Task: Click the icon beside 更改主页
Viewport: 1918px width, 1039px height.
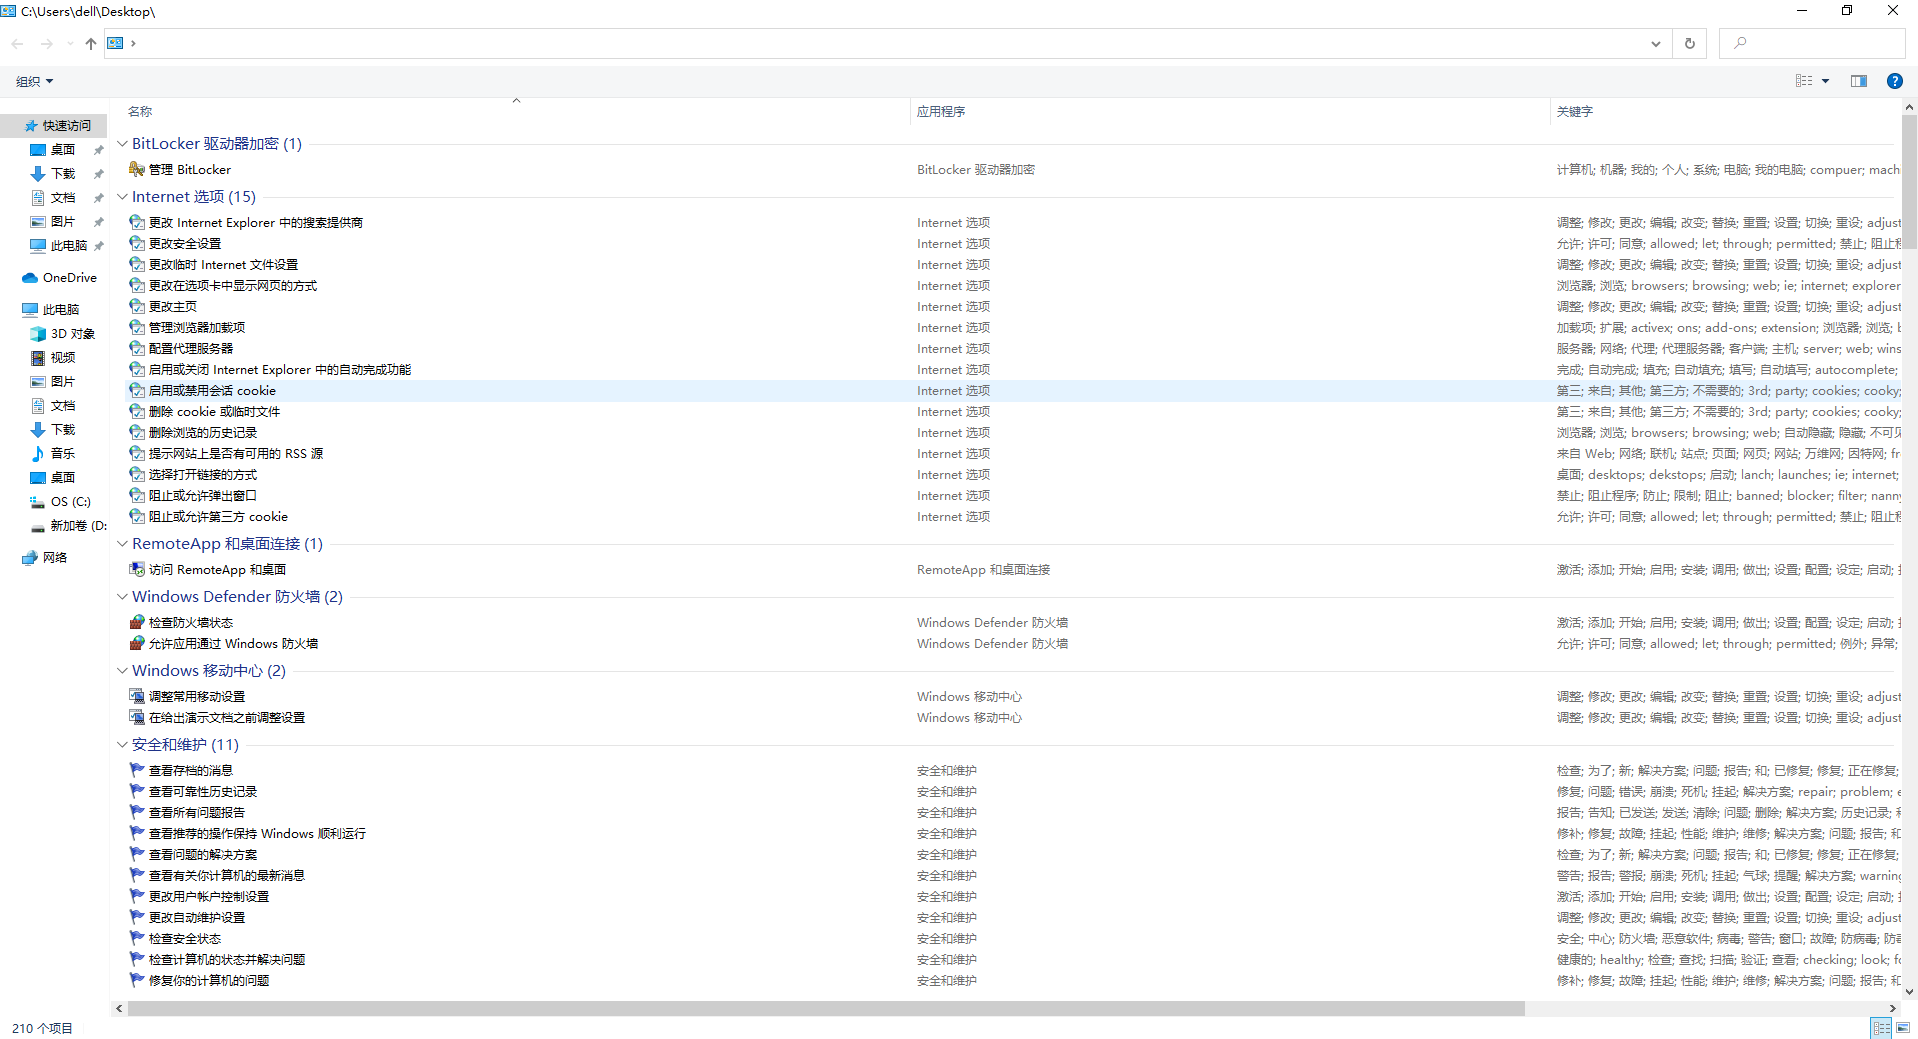Action: tap(137, 306)
